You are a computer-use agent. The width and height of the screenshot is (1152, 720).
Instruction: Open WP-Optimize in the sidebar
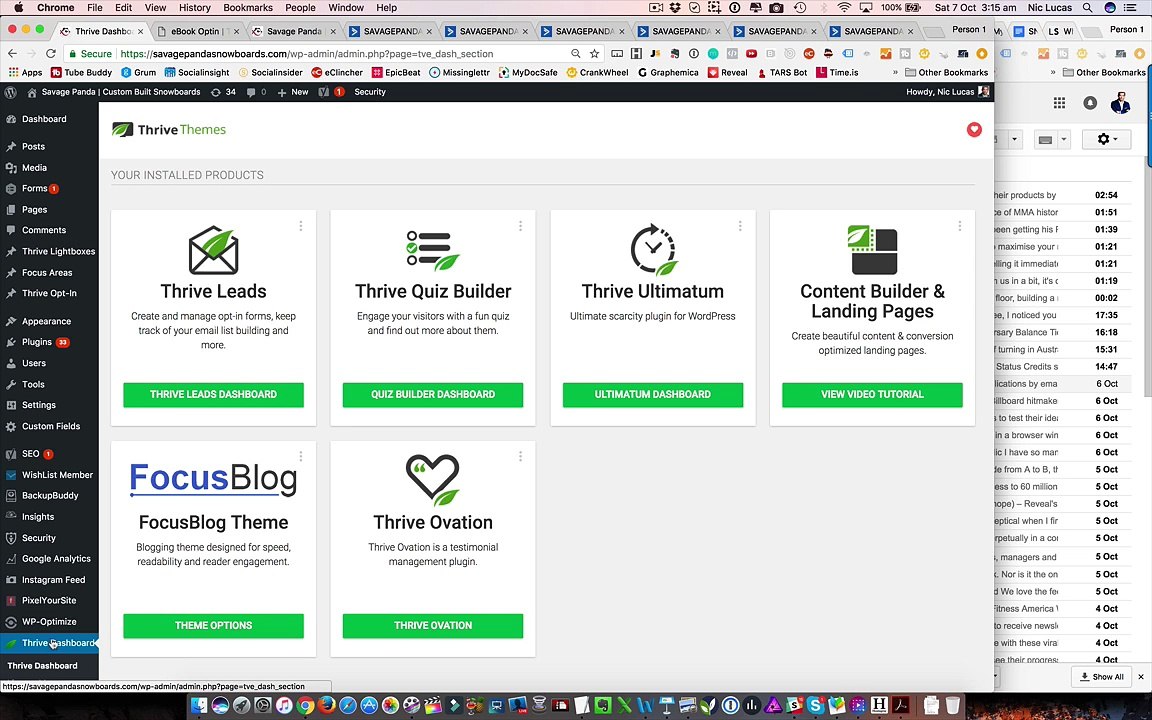[x=49, y=622]
